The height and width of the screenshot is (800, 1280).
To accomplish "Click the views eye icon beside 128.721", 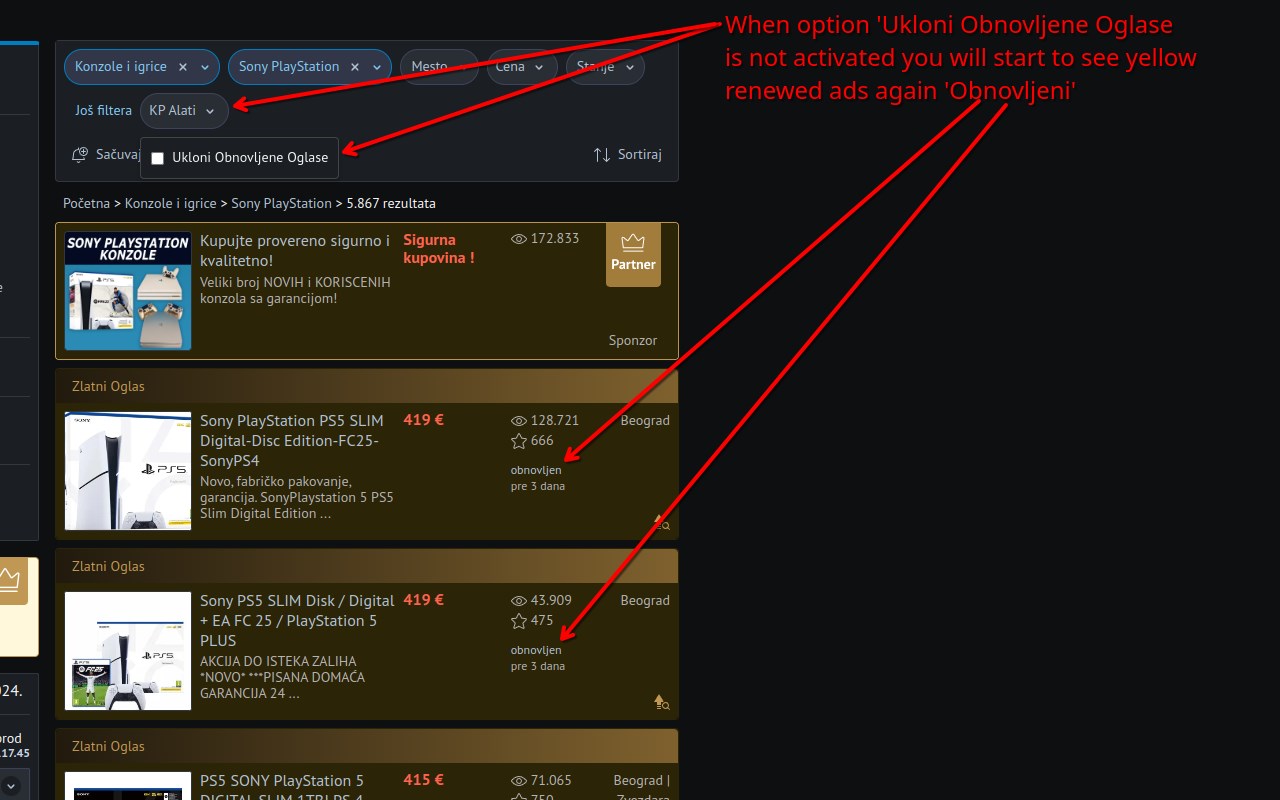I will [x=518, y=421].
